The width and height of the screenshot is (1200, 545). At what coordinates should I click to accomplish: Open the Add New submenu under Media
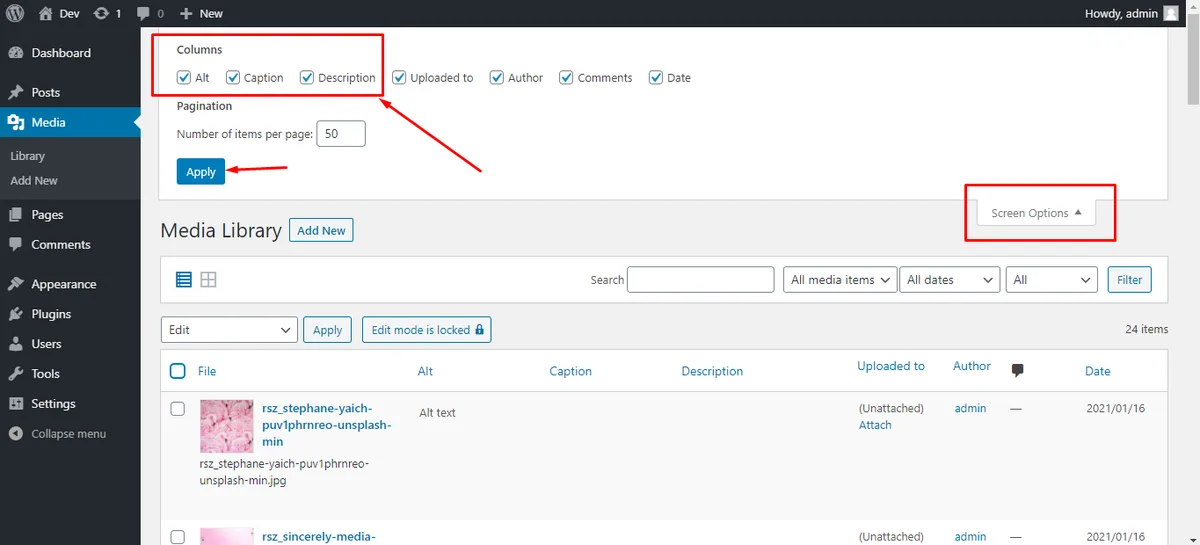click(34, 181)
